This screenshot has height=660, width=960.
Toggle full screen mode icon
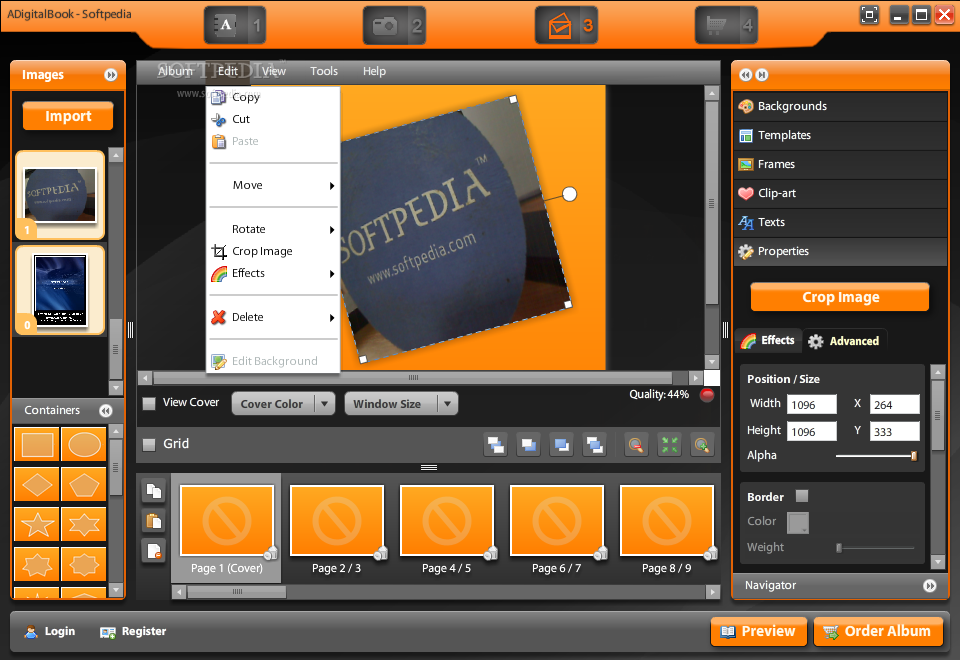point(869,15)
